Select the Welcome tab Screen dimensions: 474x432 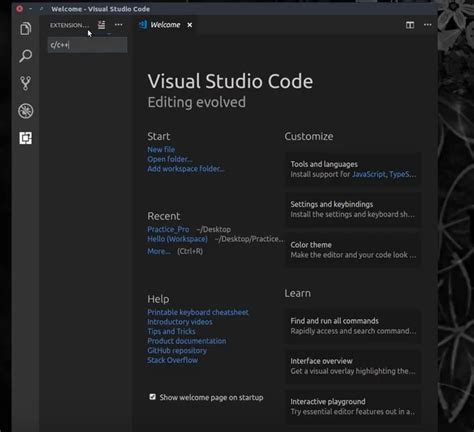[x=165, y=25]
